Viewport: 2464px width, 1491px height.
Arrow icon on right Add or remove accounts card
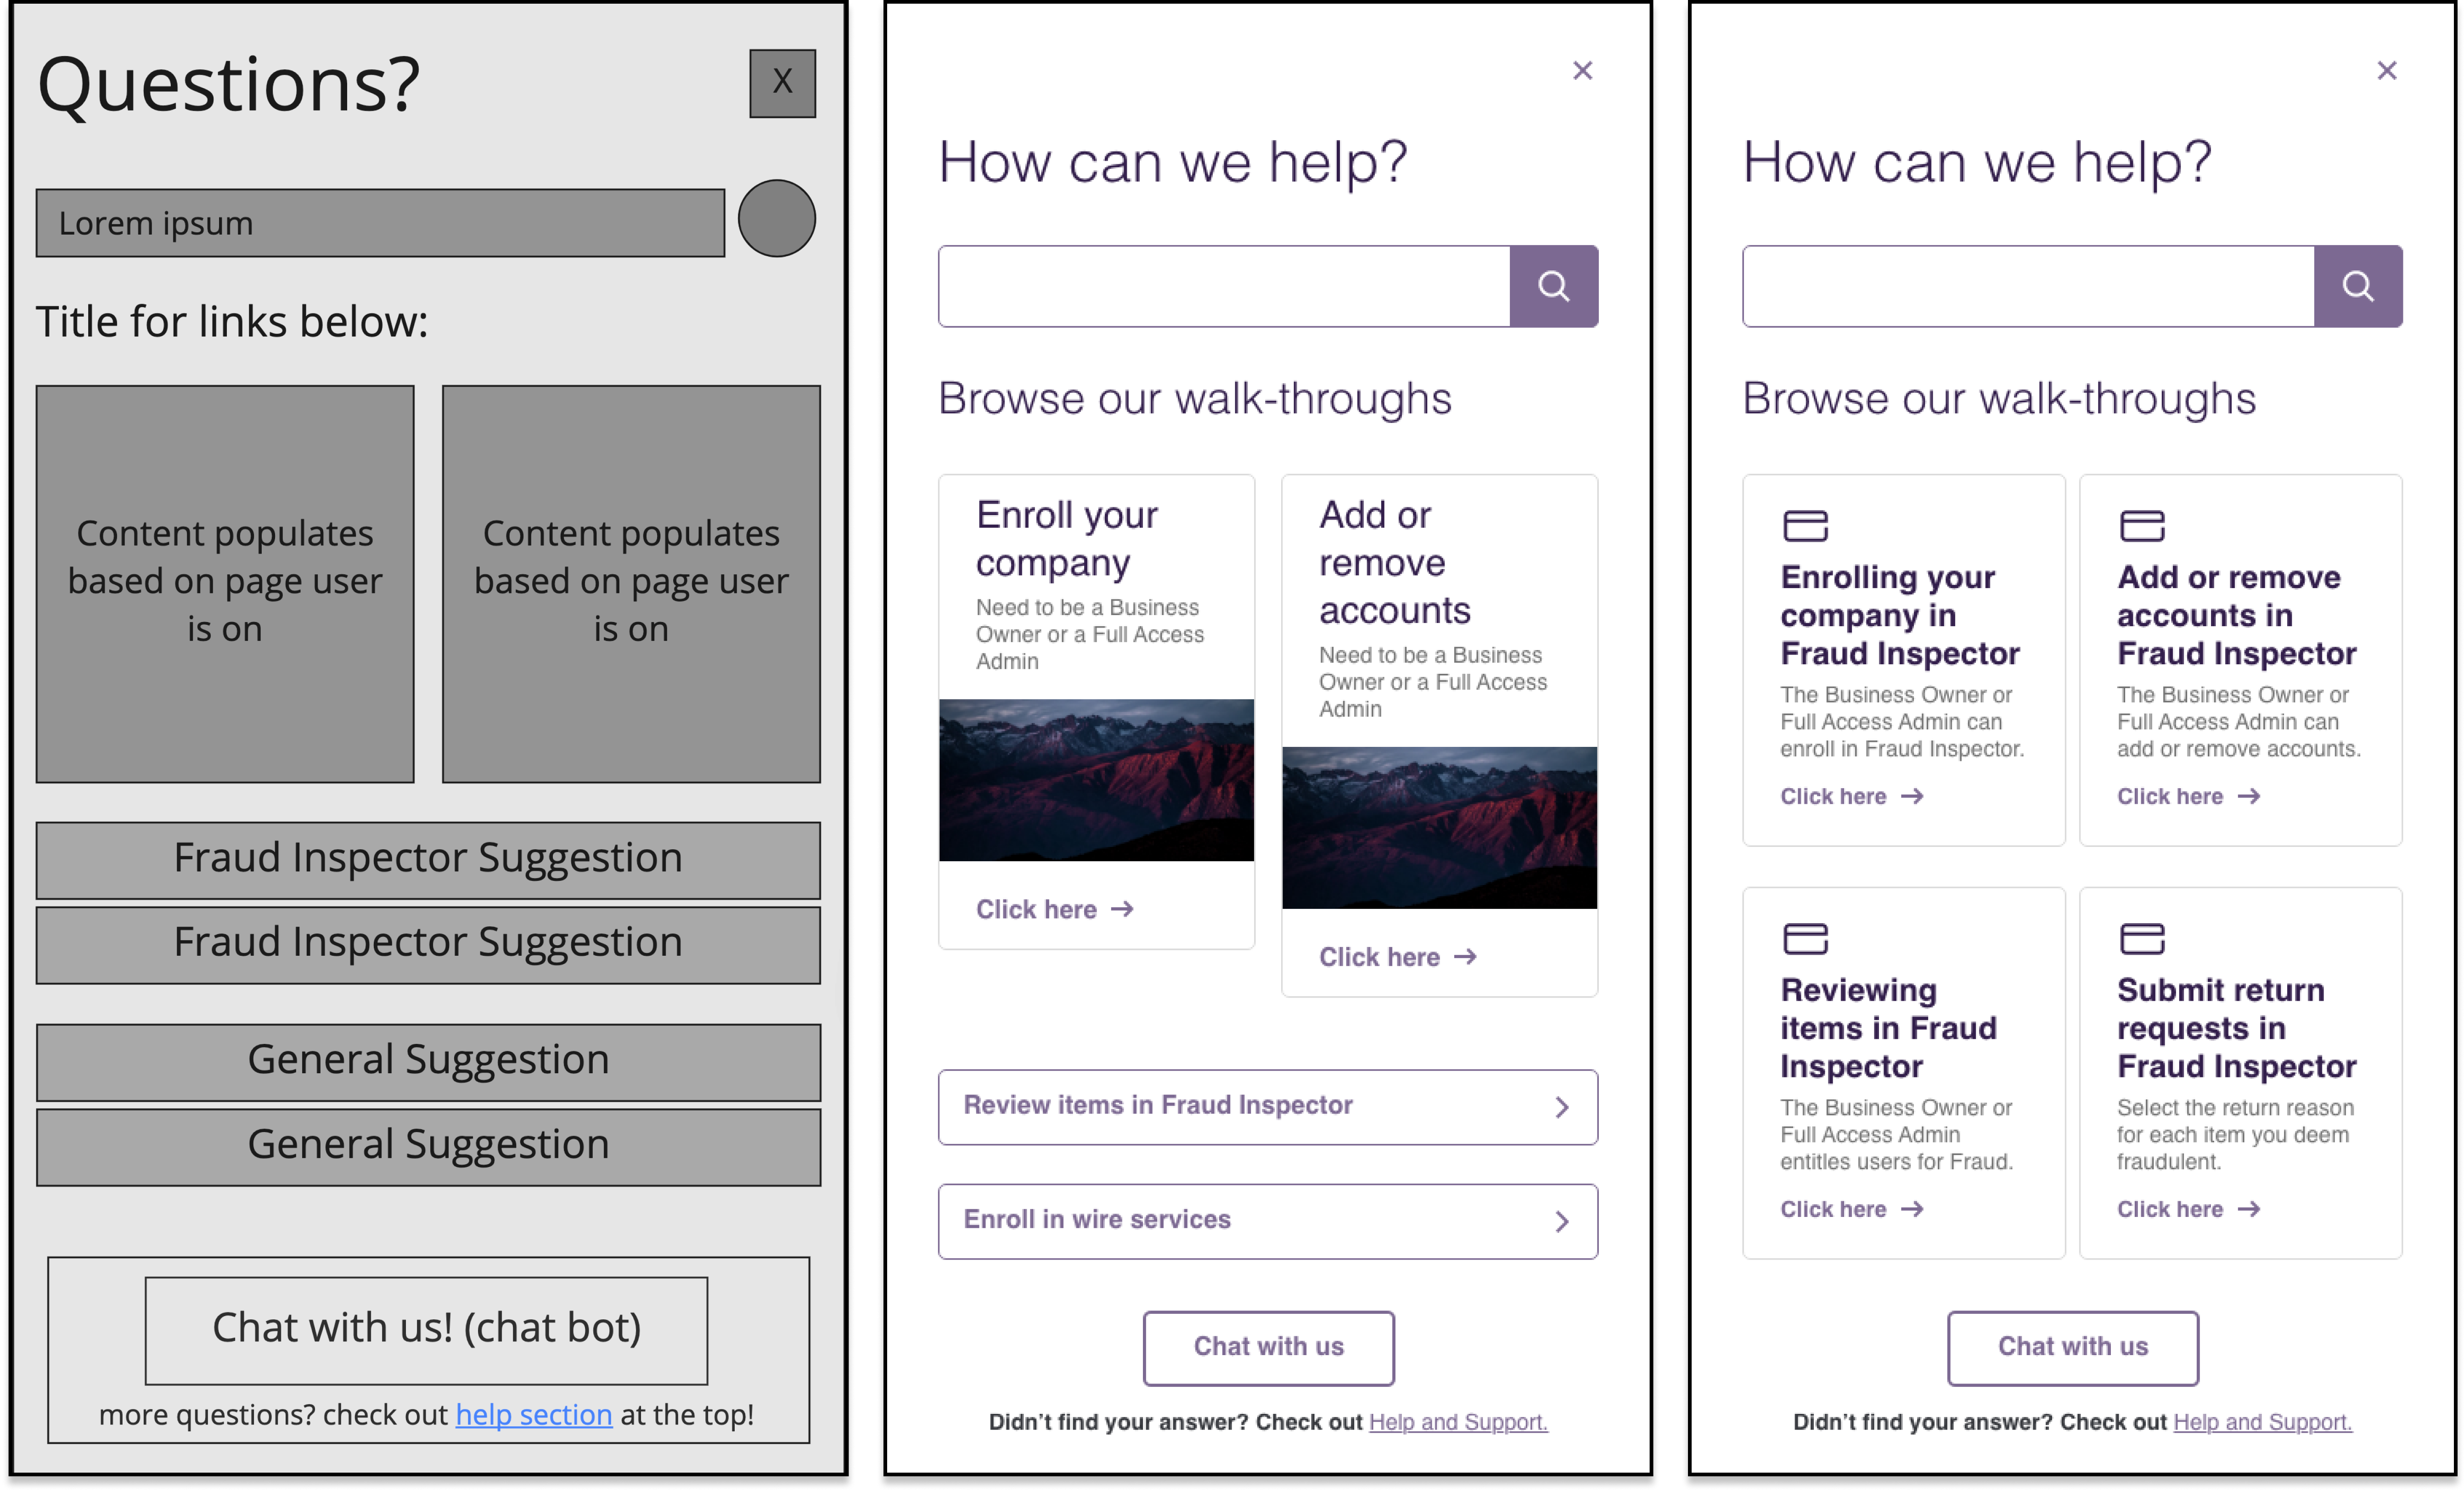coord(2250,796)
